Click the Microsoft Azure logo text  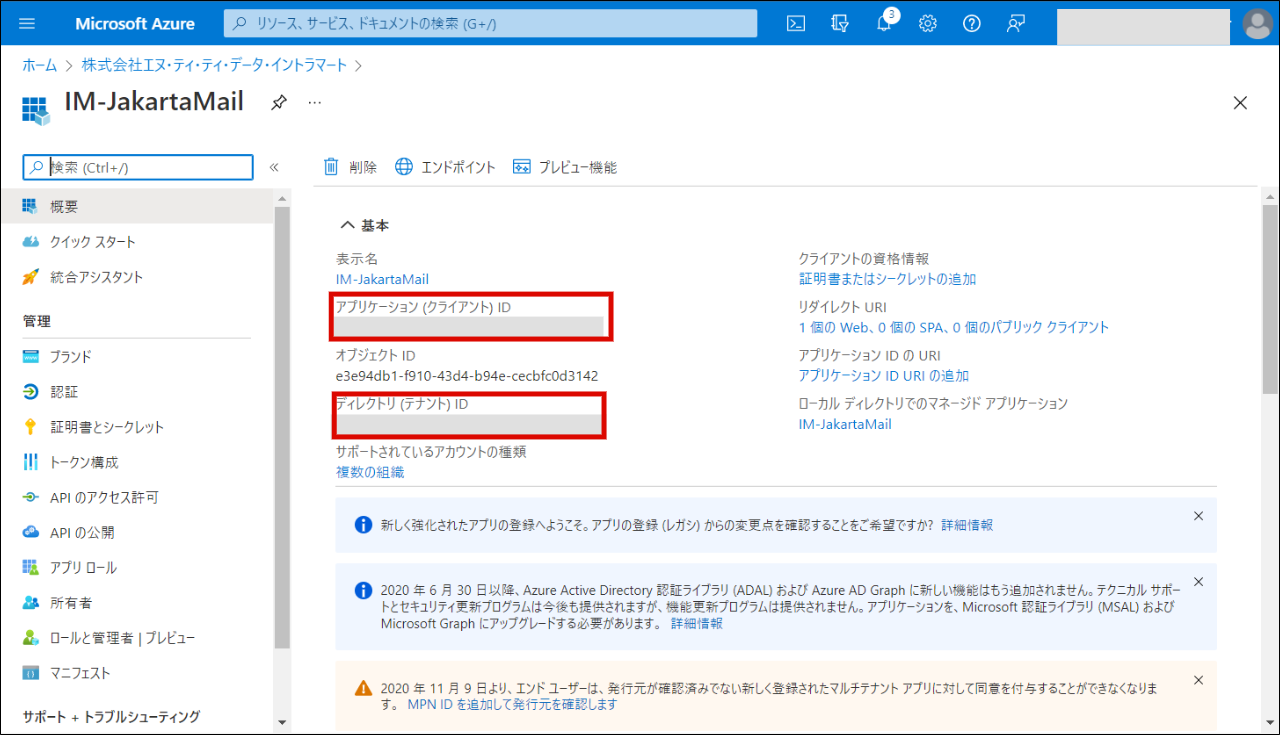pos(135,23)
